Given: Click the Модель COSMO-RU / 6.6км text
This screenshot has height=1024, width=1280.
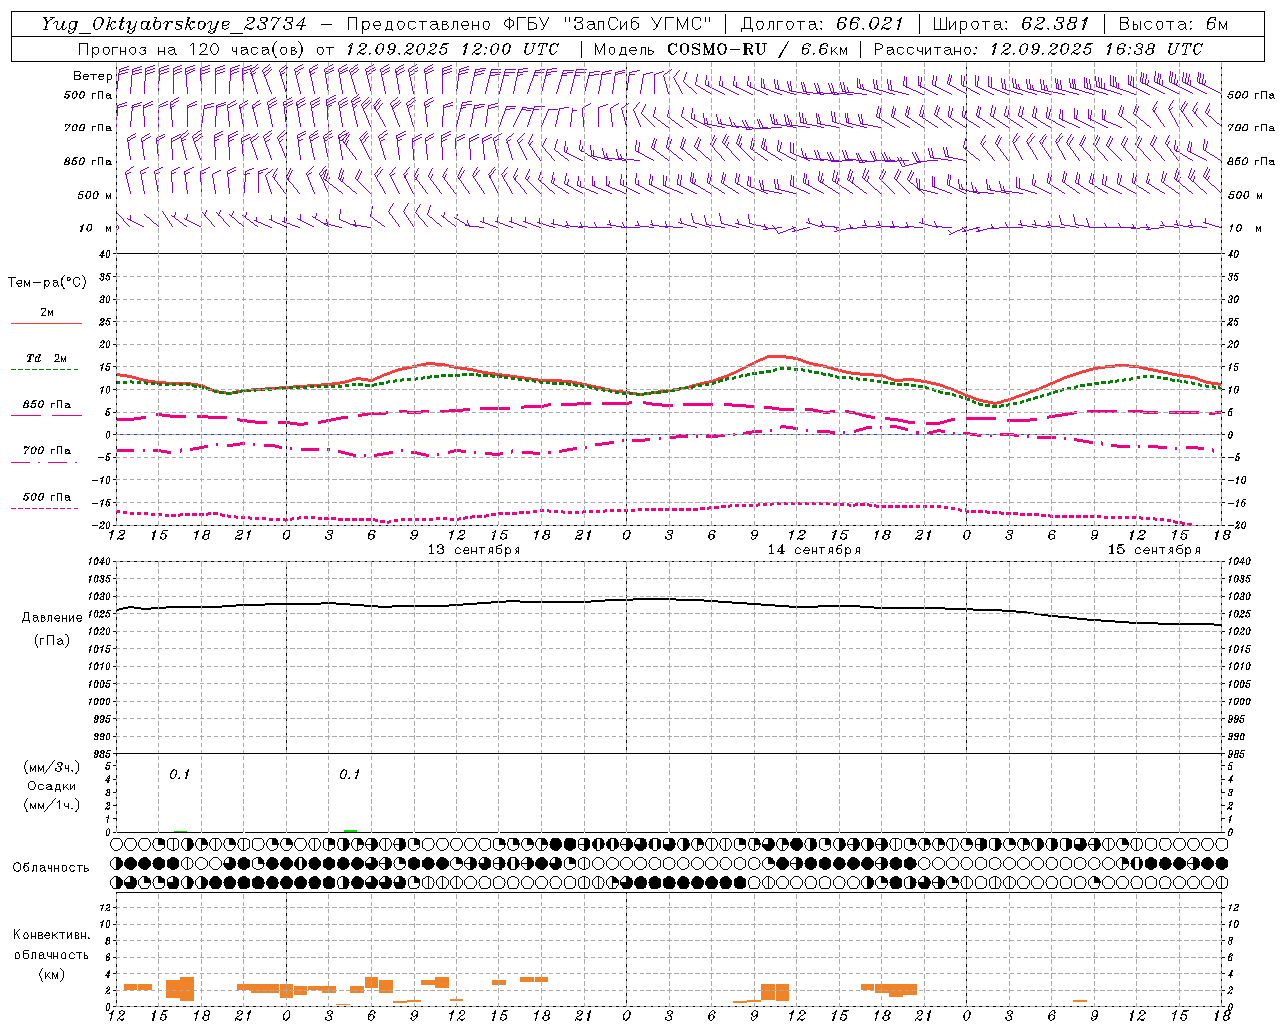Looking at the screenshot, I should (x=720, y=49).
